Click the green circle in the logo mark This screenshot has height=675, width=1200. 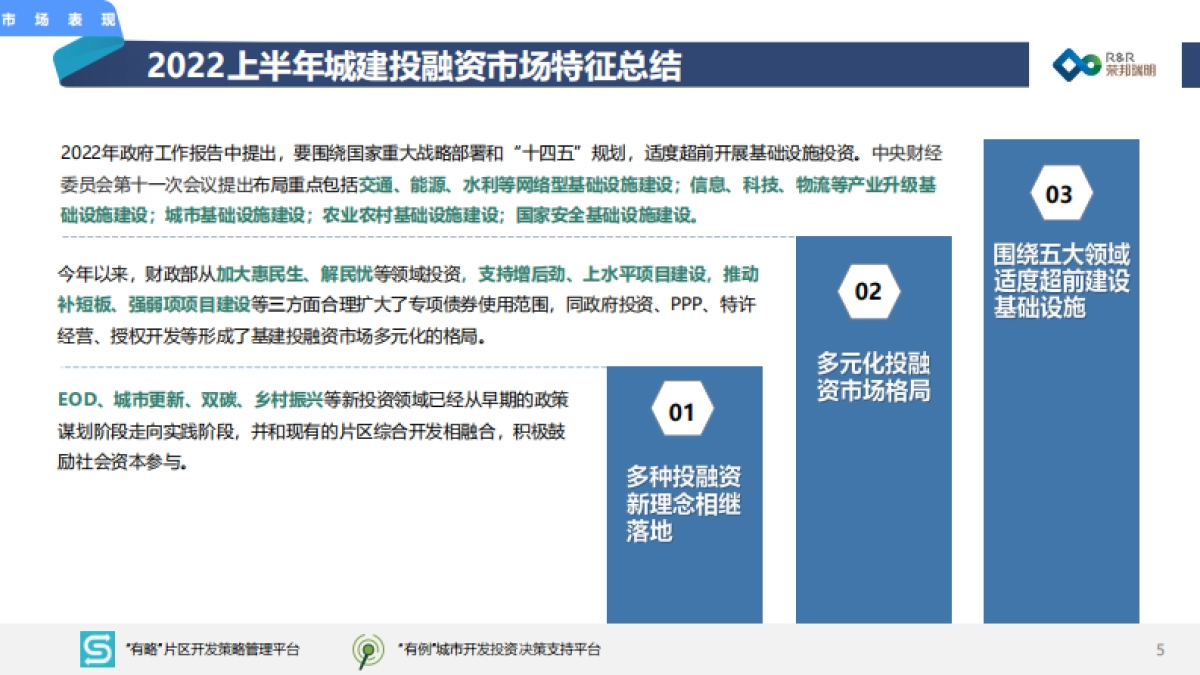pyautogui.click(x=1091, y=64)
